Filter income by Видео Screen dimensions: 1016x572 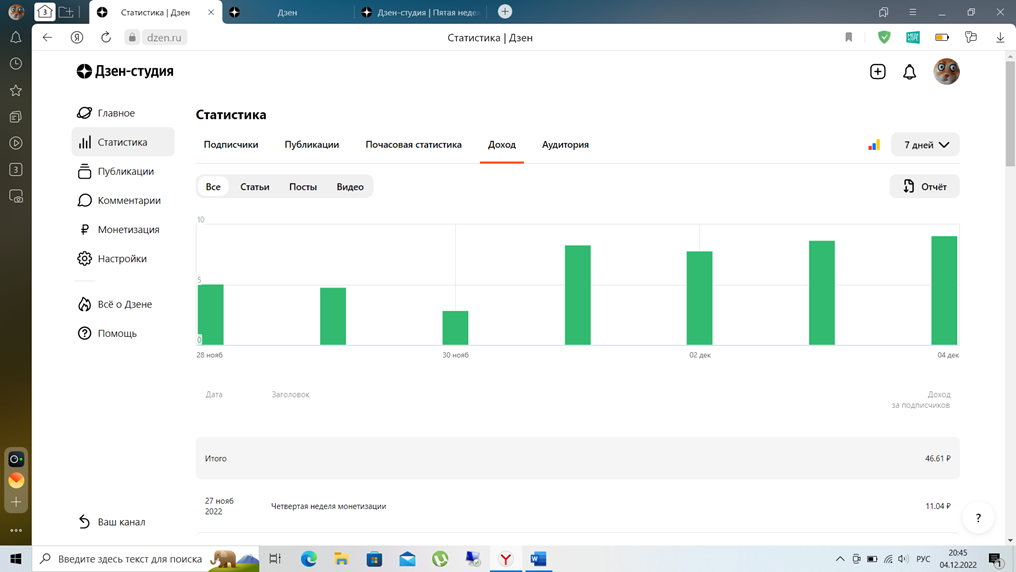point(350,187)
